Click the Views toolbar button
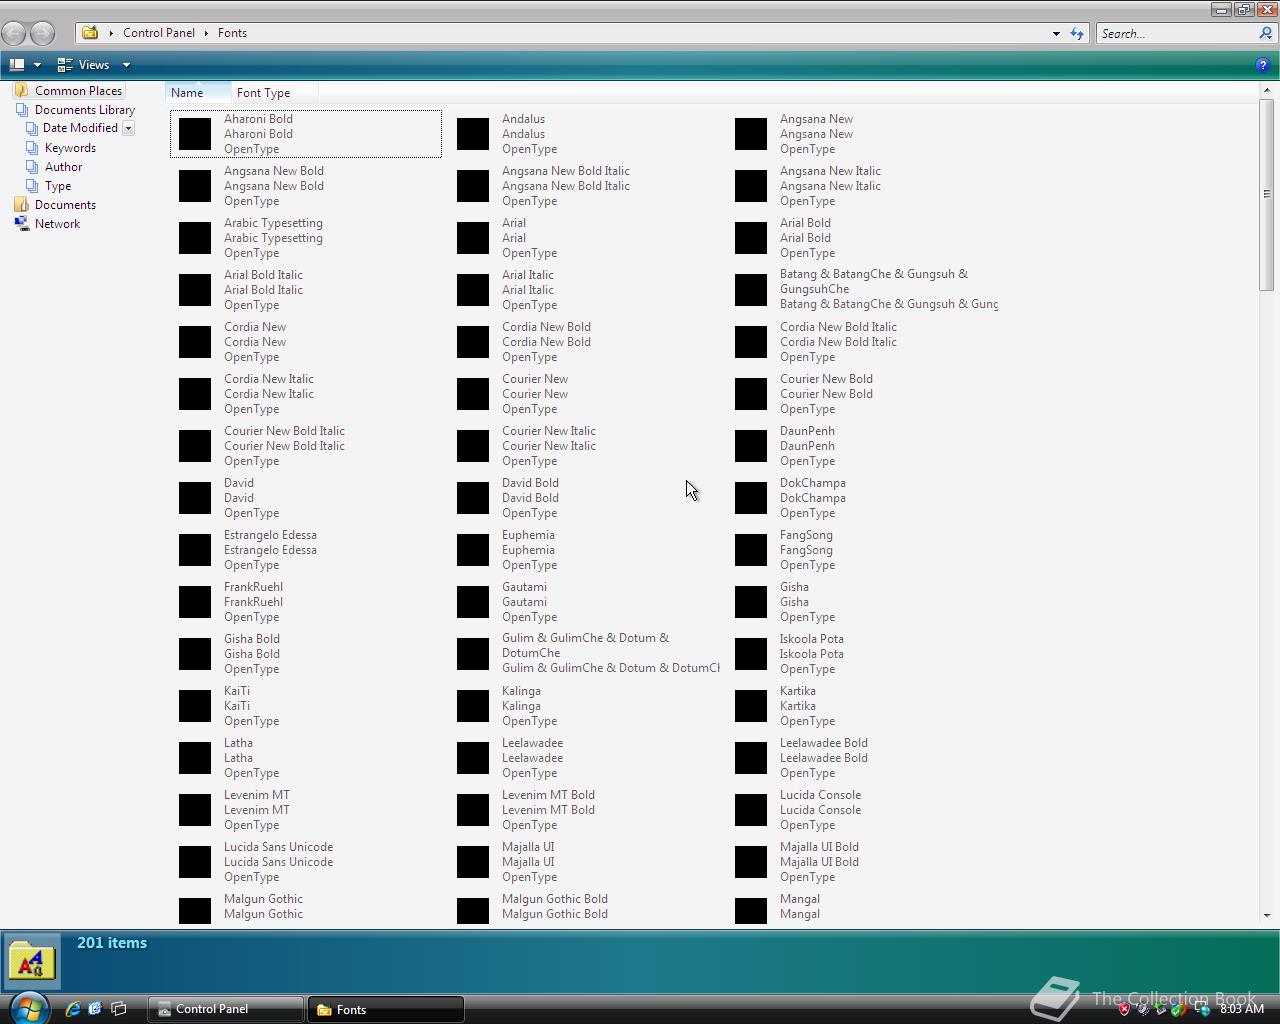The image size is (1280, 1024). click(84, 65)
